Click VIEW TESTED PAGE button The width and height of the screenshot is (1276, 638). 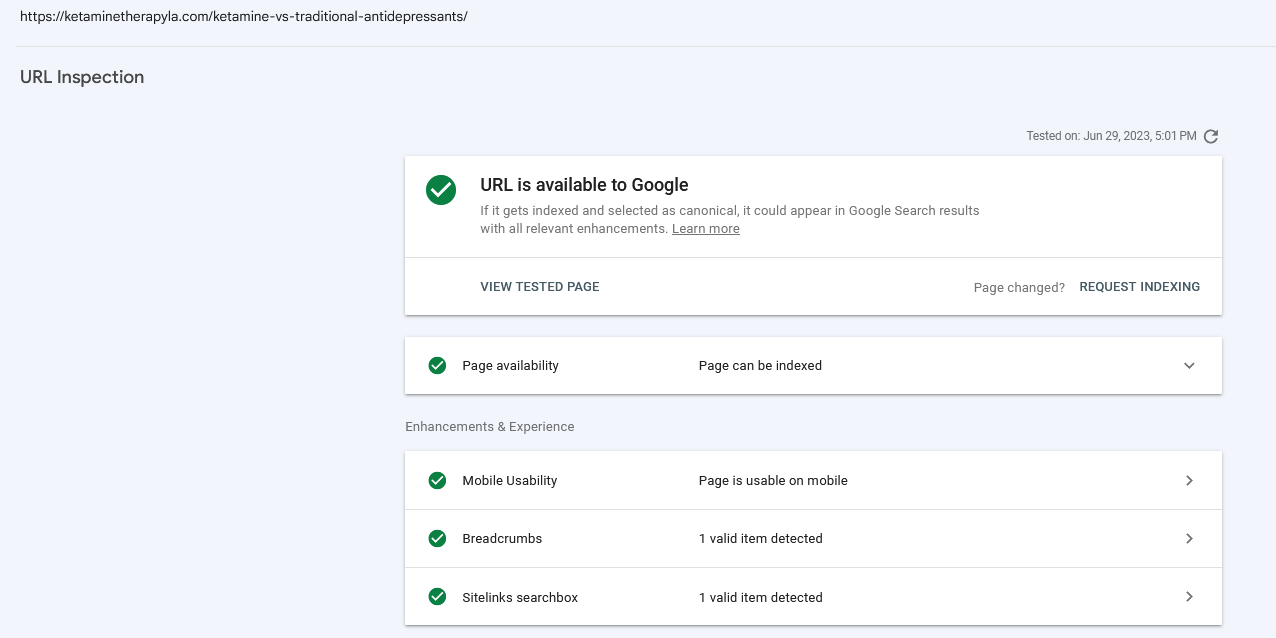point(540,287)
